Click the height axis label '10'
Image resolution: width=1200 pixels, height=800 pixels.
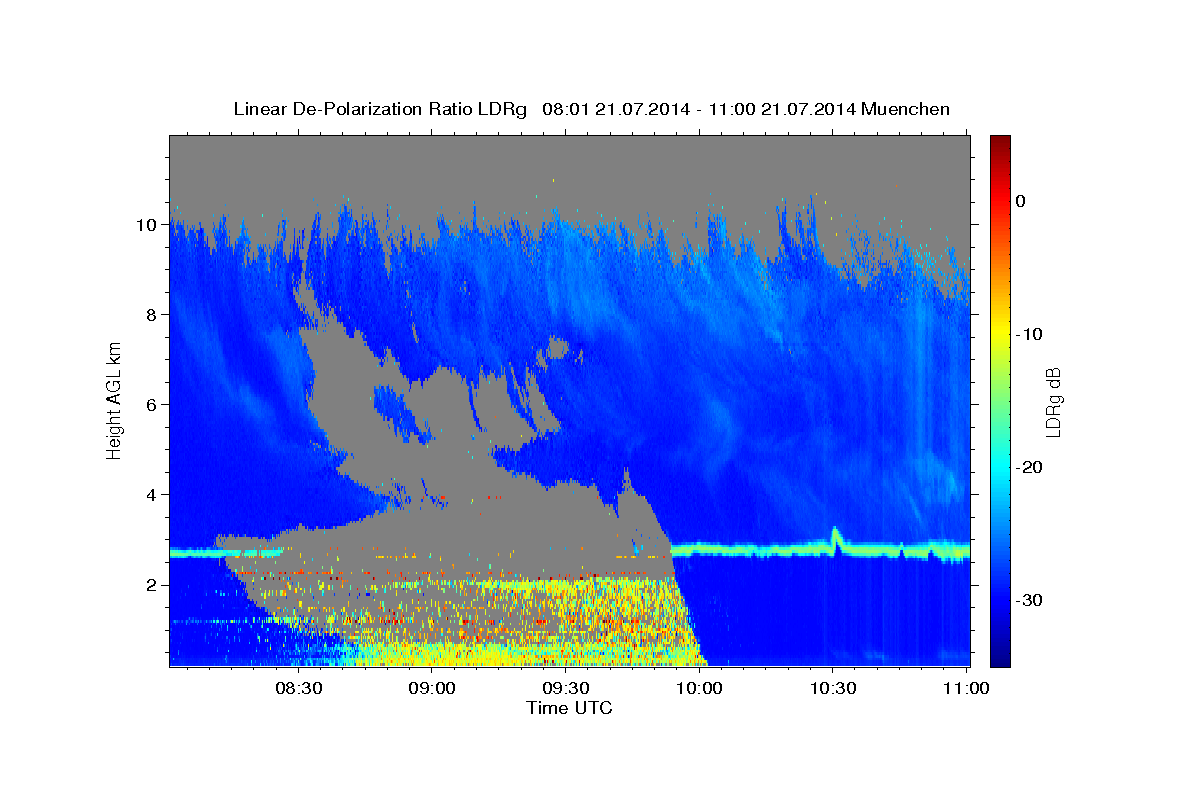(x=147, y=225)
